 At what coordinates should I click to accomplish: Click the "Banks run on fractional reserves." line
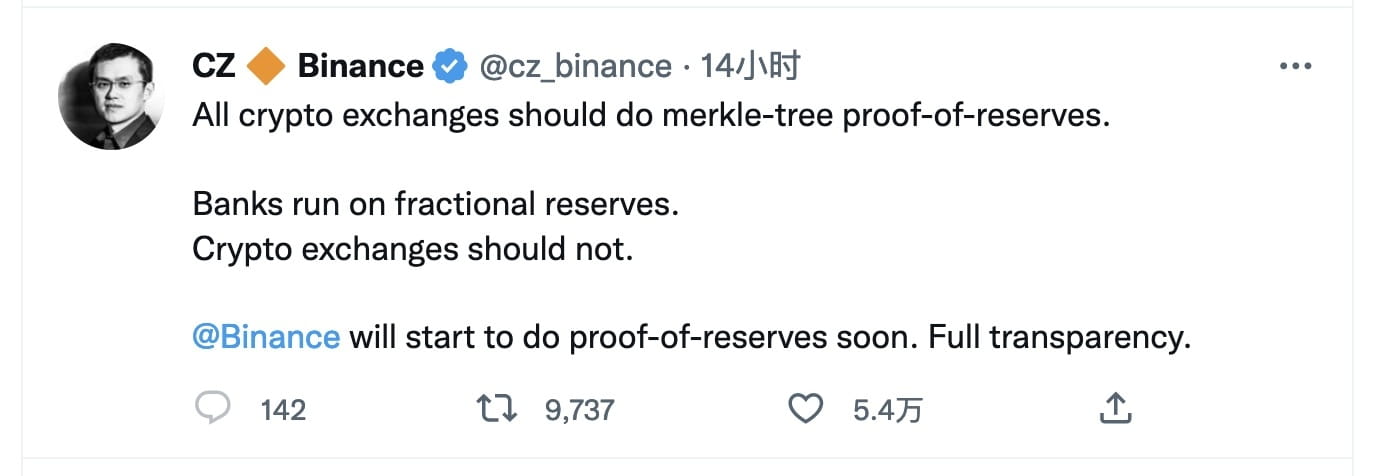point(436,204)
